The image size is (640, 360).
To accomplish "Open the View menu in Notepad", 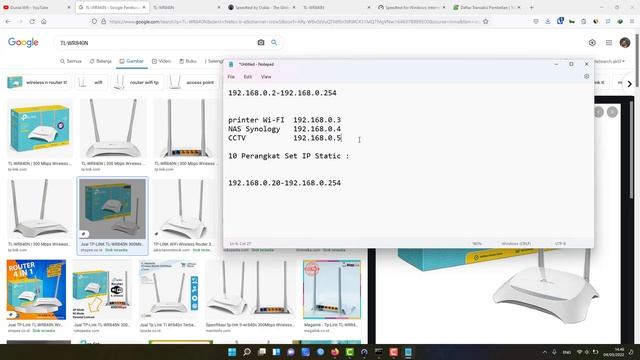I will (x=266, y=77).
